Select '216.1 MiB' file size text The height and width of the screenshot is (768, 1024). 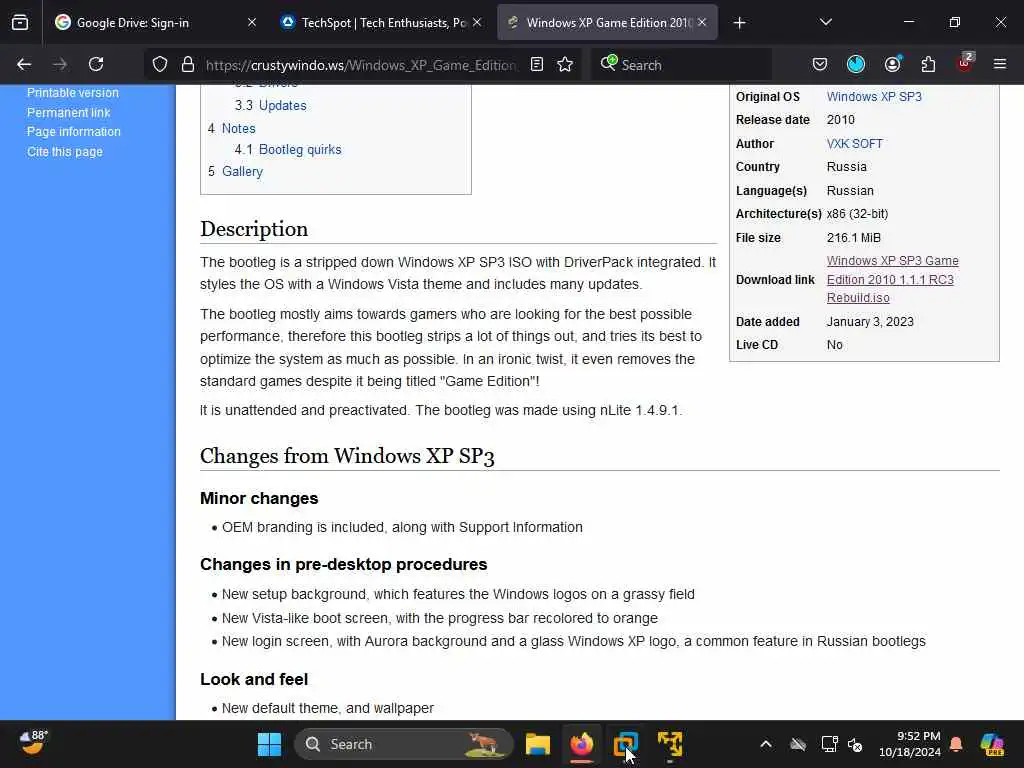click(x=854, y=238)
